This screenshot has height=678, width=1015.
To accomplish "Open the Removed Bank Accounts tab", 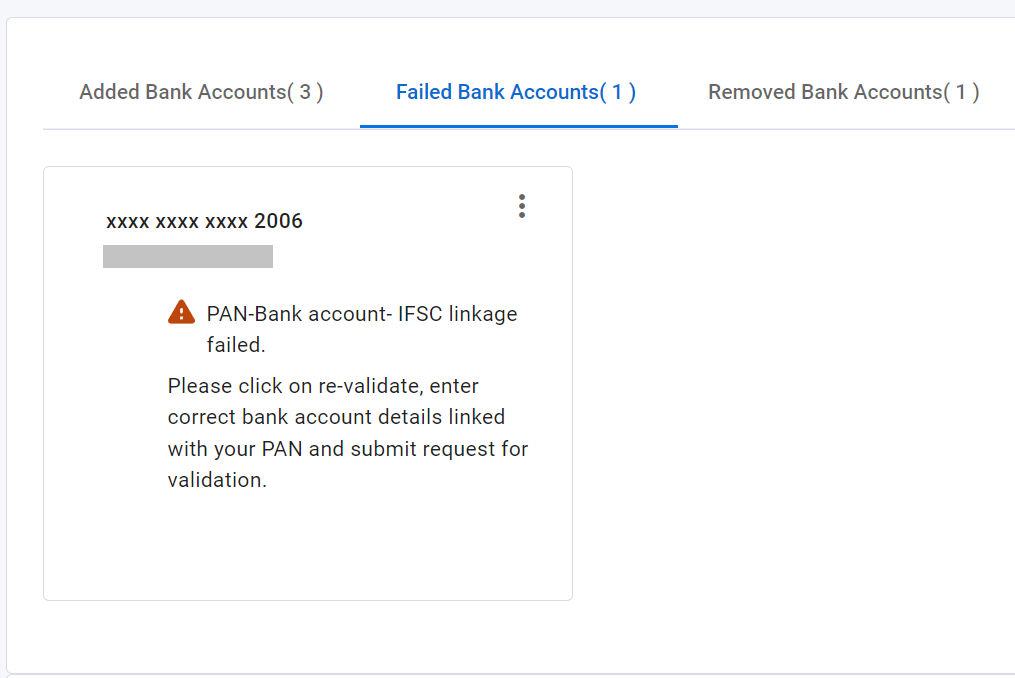I will click(843, 92).
